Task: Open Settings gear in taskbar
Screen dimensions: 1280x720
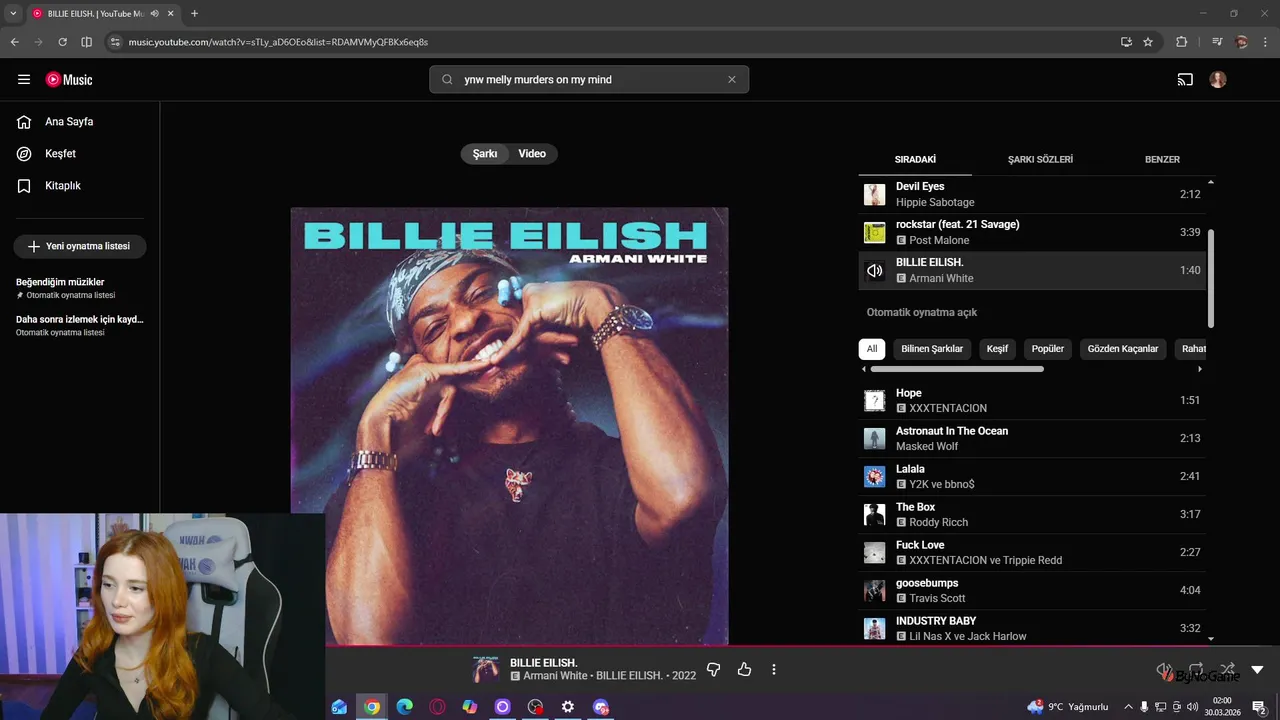Action: point(568,707)
